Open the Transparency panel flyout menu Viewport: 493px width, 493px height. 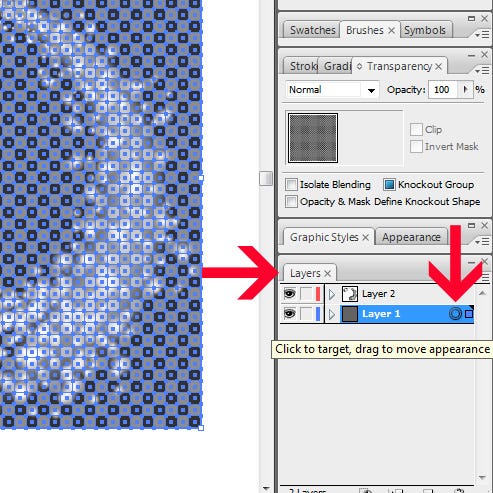click(482, 70)
